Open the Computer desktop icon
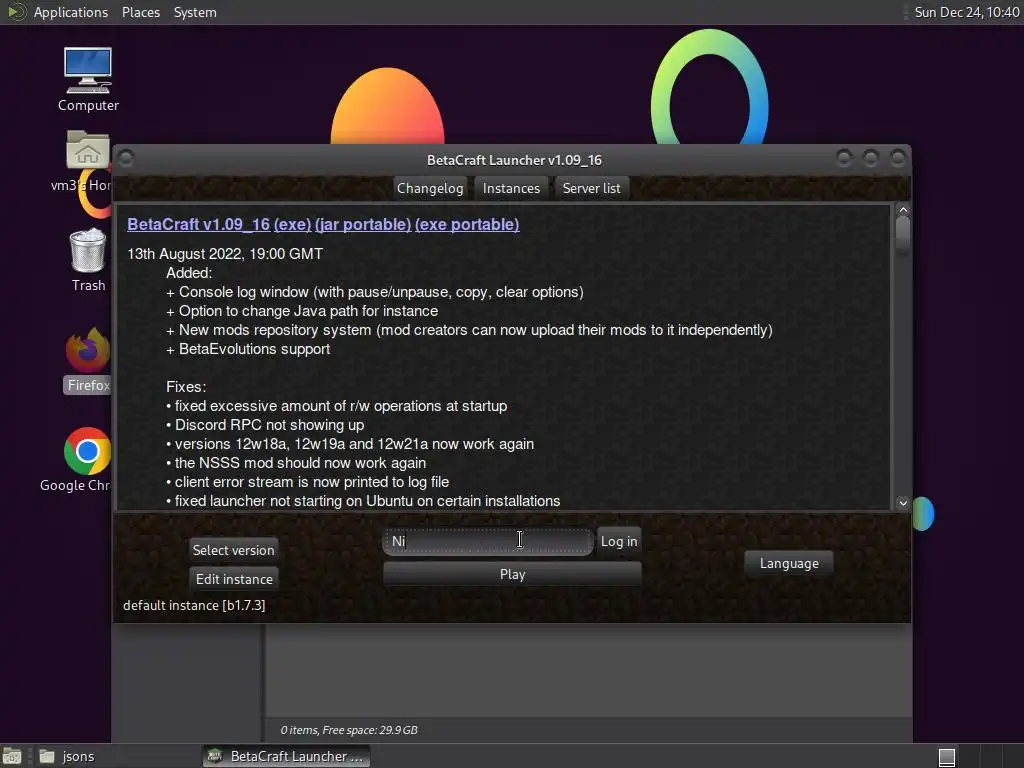This screenshot has height=768, width=1024. coord(88,79)
